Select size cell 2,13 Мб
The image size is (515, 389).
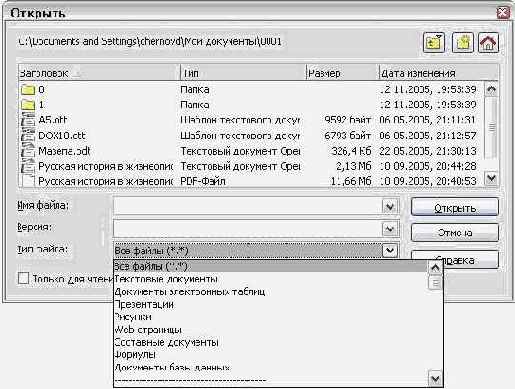tap(353, 166)
